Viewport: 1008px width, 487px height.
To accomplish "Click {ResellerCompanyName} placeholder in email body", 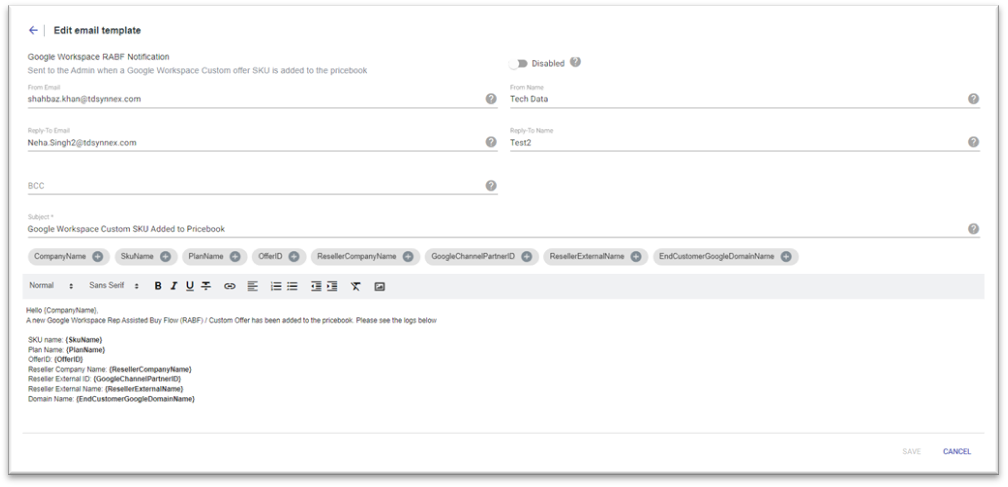I will point(150,369).
